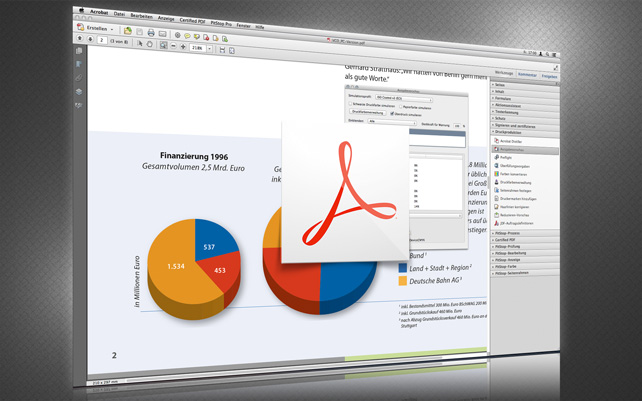Open bookmarks panel in left sidebar
The image size is (642, 401).
pyautogui.click(x=79, y=64)
